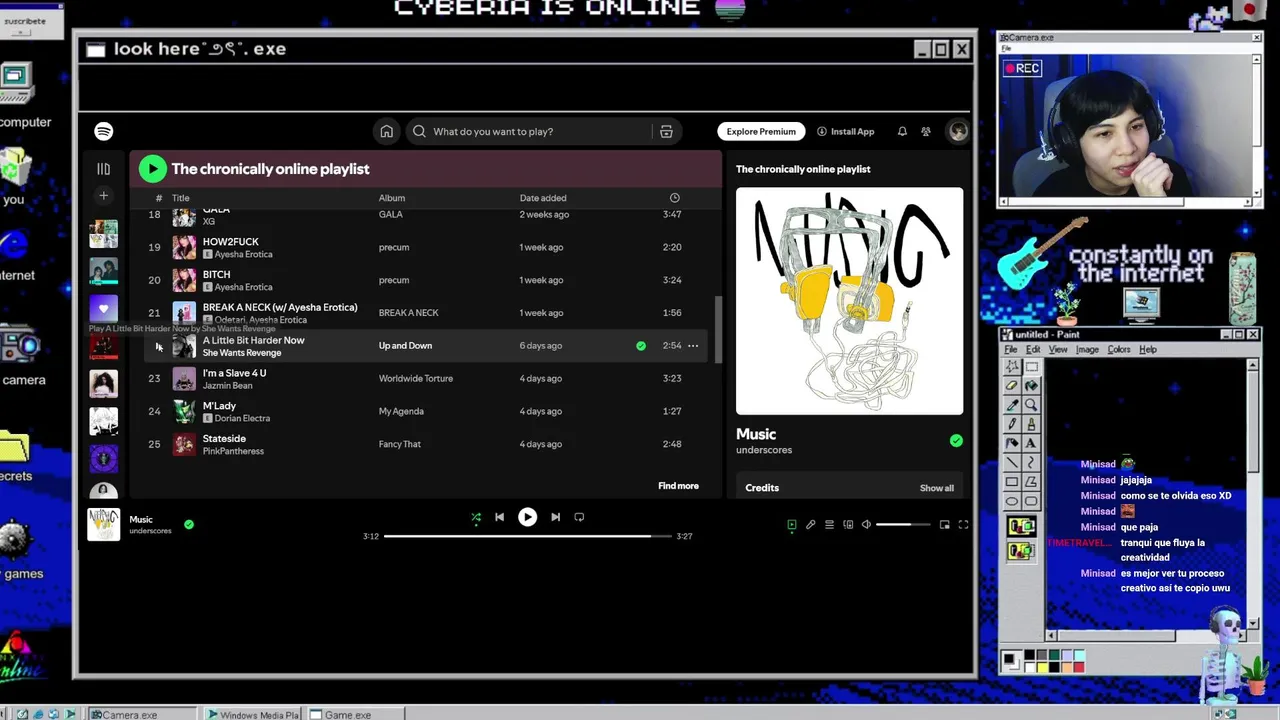Toggle saved check beside Music in player bar
1280x720 pixels.
pos(189,524)
